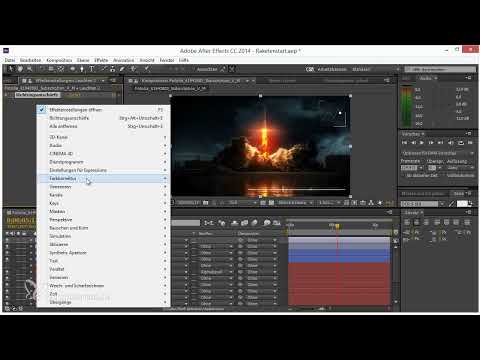
Task: Open the Datei menu
Action: pyautogui.click(x=10, y=60)
